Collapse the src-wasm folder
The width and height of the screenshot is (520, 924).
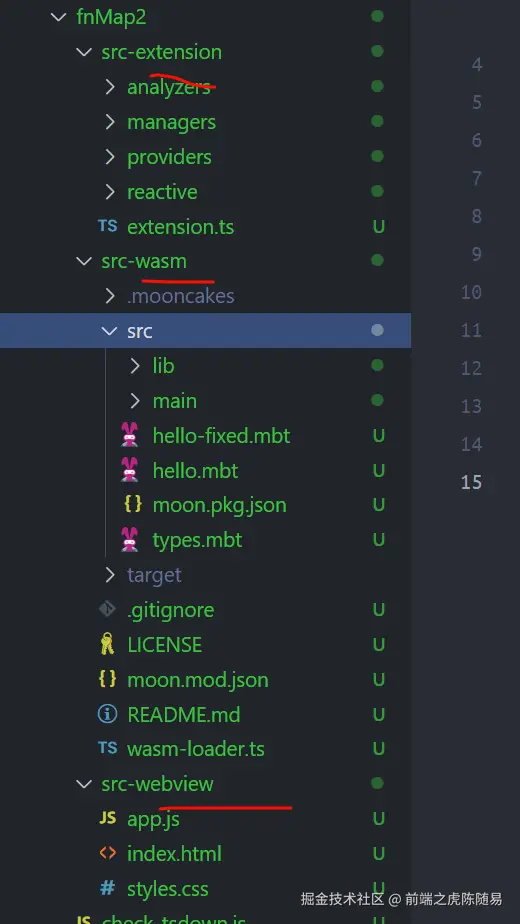[84, 261]
